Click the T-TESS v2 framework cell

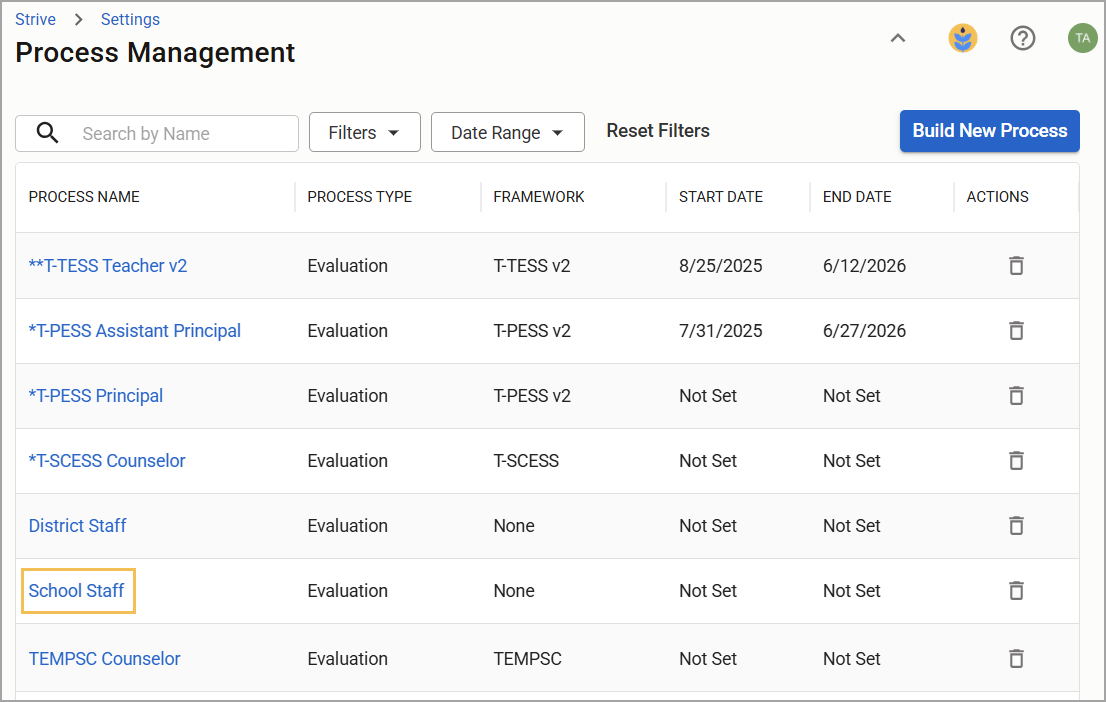point(532,266)
